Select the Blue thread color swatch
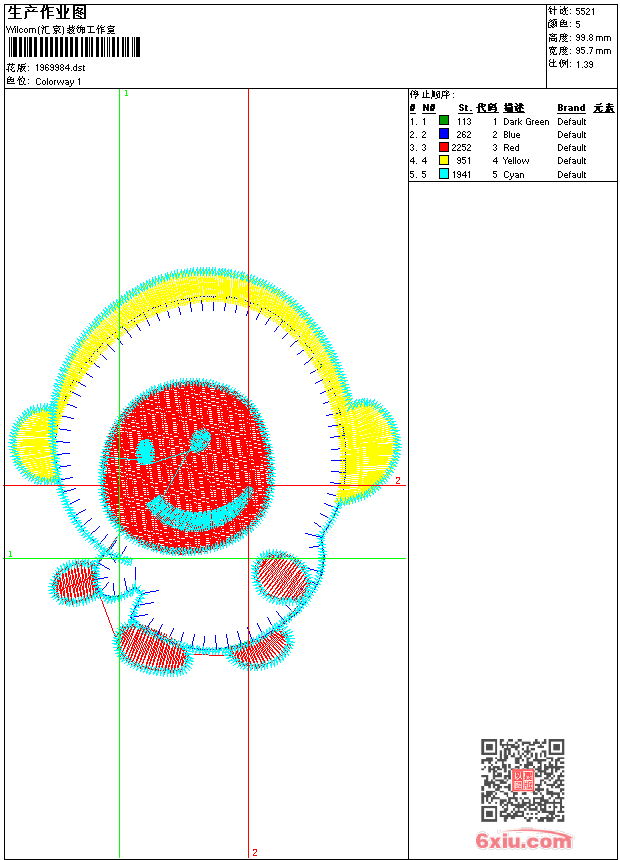This screenshot has width=620, height=860. (x=444, y=133)
